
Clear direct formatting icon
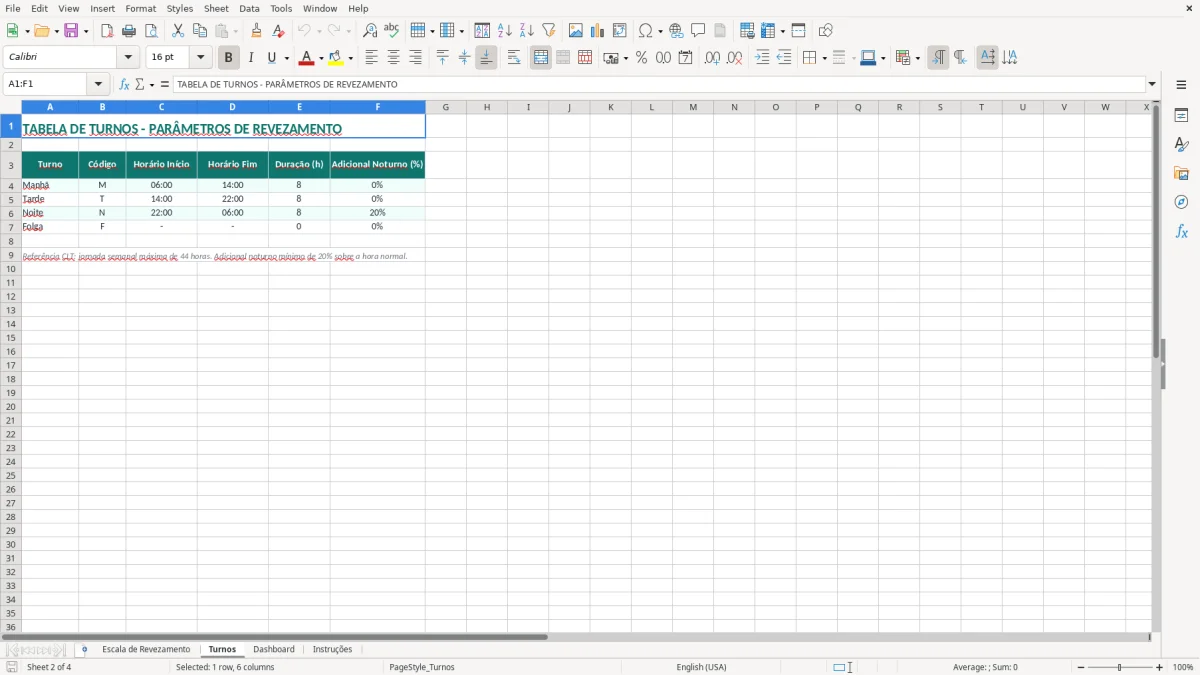point(279,31)
